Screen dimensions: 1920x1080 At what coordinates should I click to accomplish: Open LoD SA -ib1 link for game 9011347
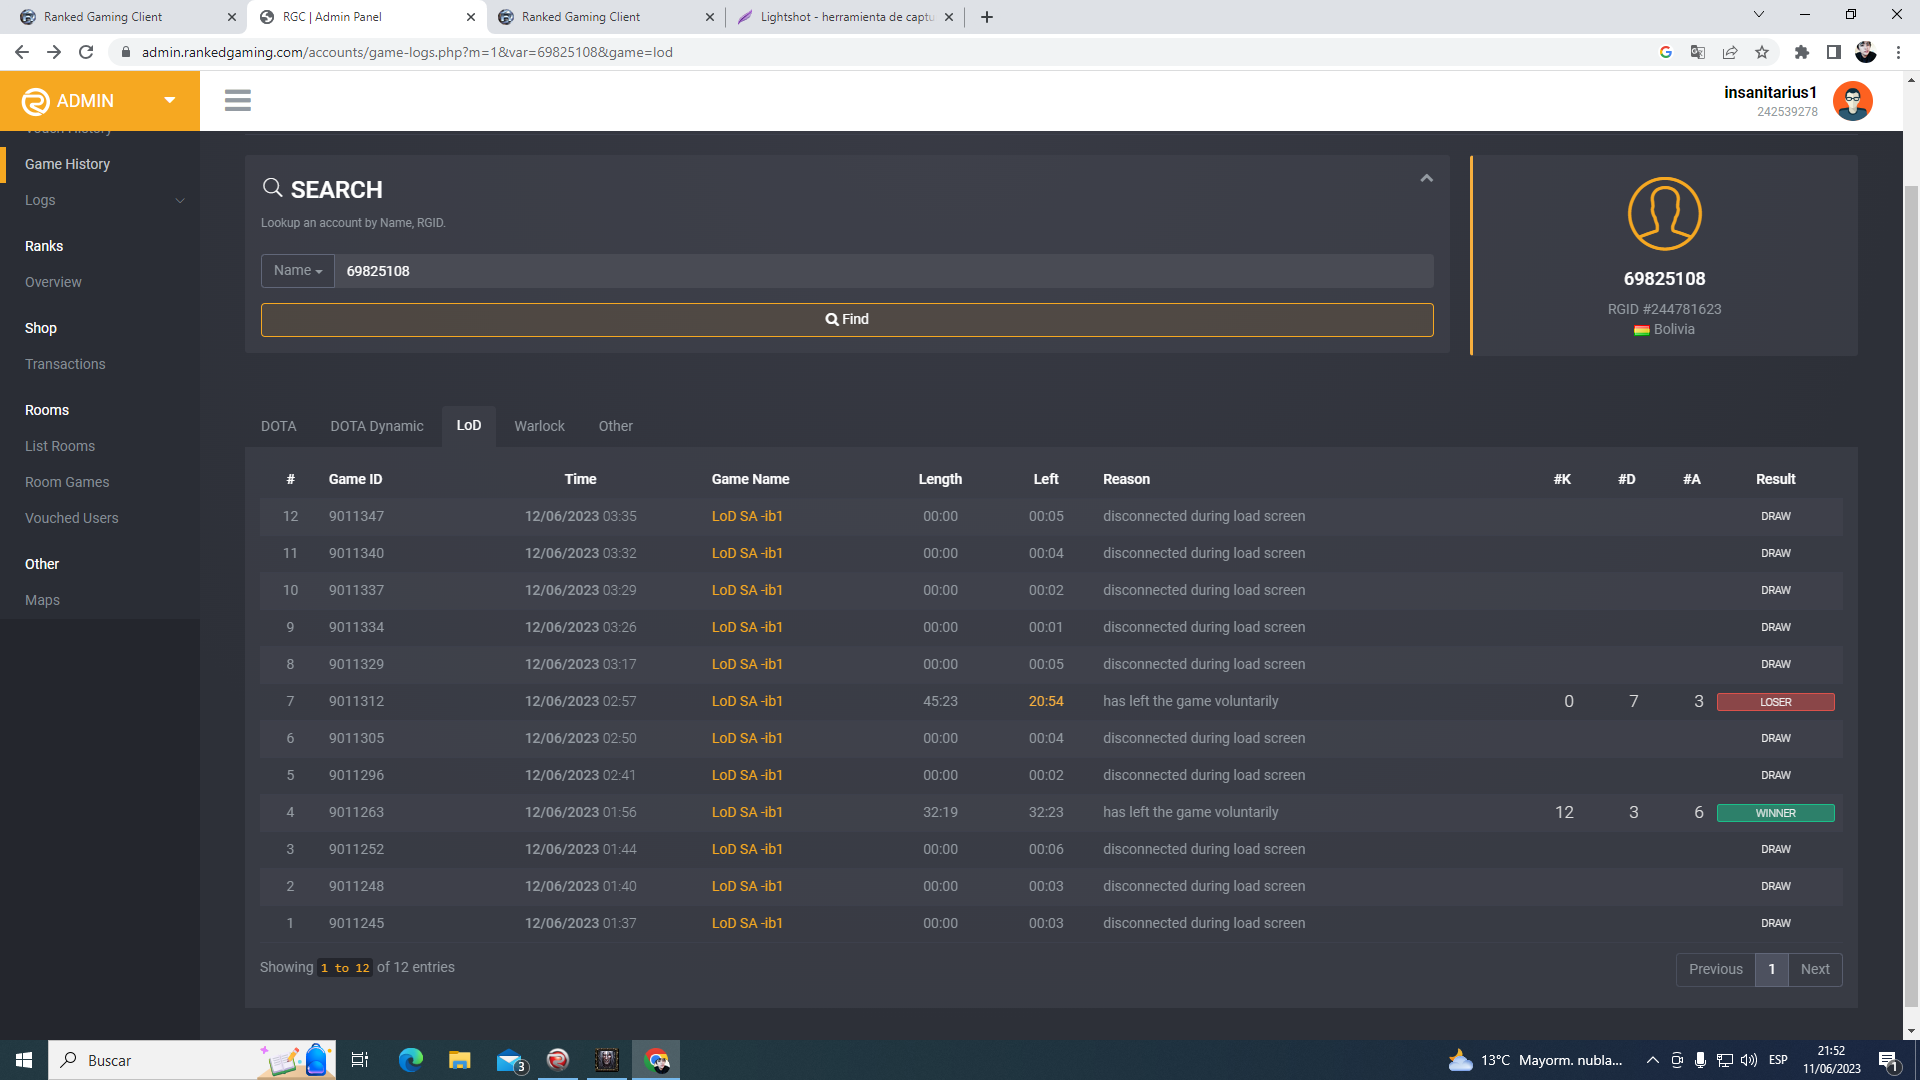[x=747, y=517]
